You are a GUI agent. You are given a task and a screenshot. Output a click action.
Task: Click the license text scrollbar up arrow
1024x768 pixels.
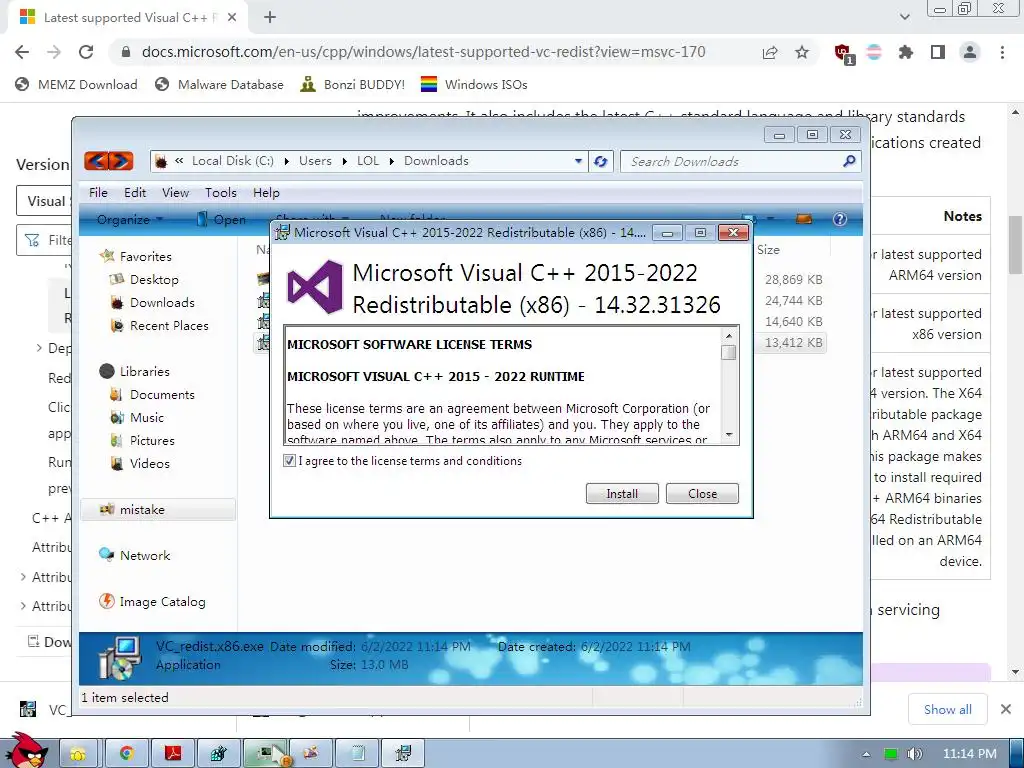click(x=729, y=336)
